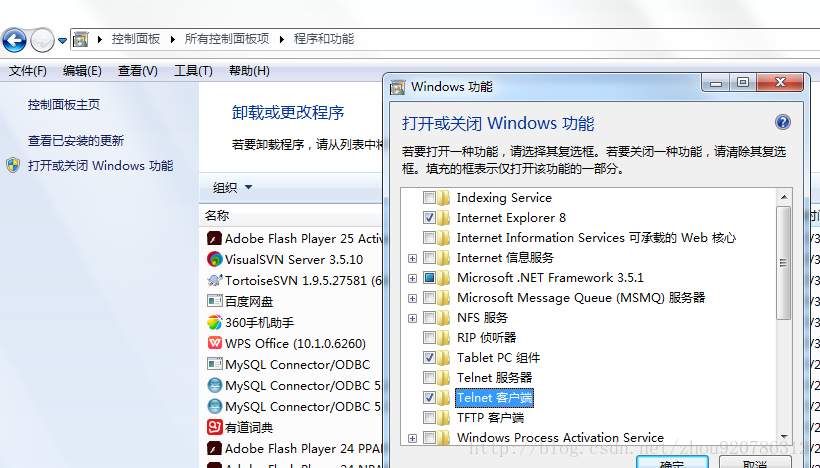Click the 百度网盘 program icon
The width and height of the screenshot is (820, 468).
(214, 301)
